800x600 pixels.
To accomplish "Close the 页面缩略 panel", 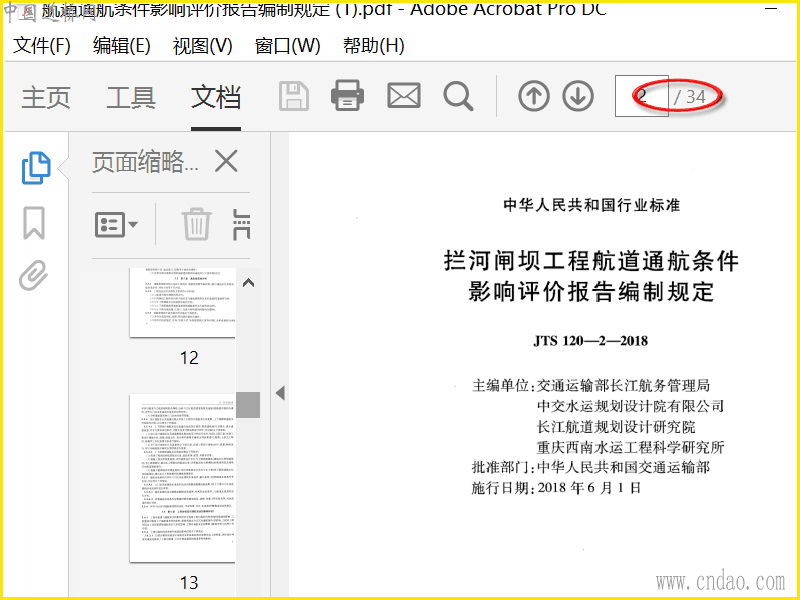I will (226, 162).
